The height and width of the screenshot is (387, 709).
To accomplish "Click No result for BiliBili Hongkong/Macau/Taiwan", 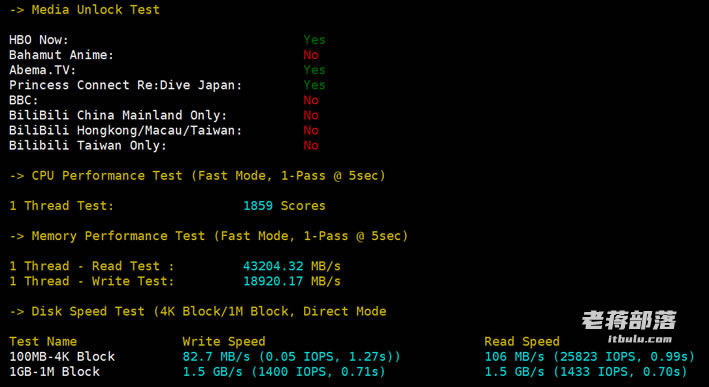I will (x=311, y=130).
